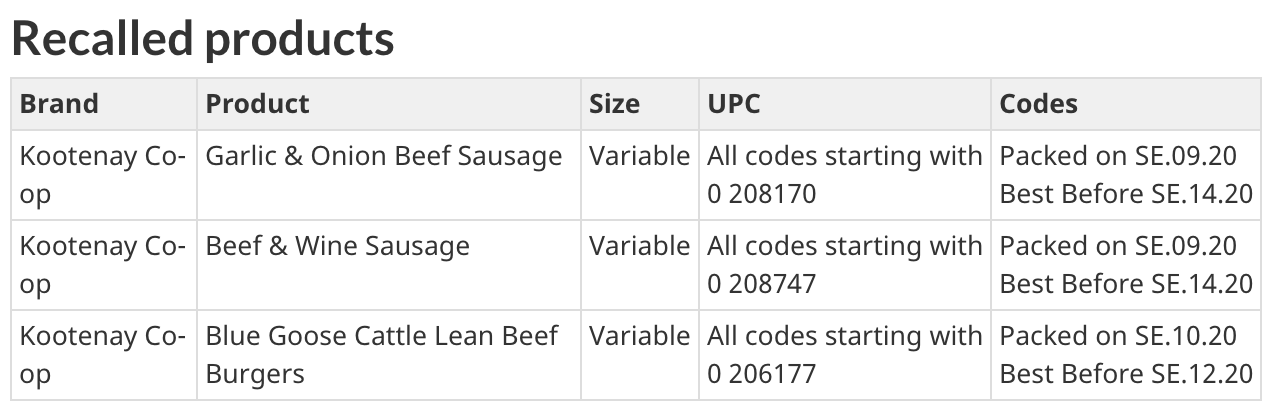
Task: Select the Brand column header
Action: 104,104
